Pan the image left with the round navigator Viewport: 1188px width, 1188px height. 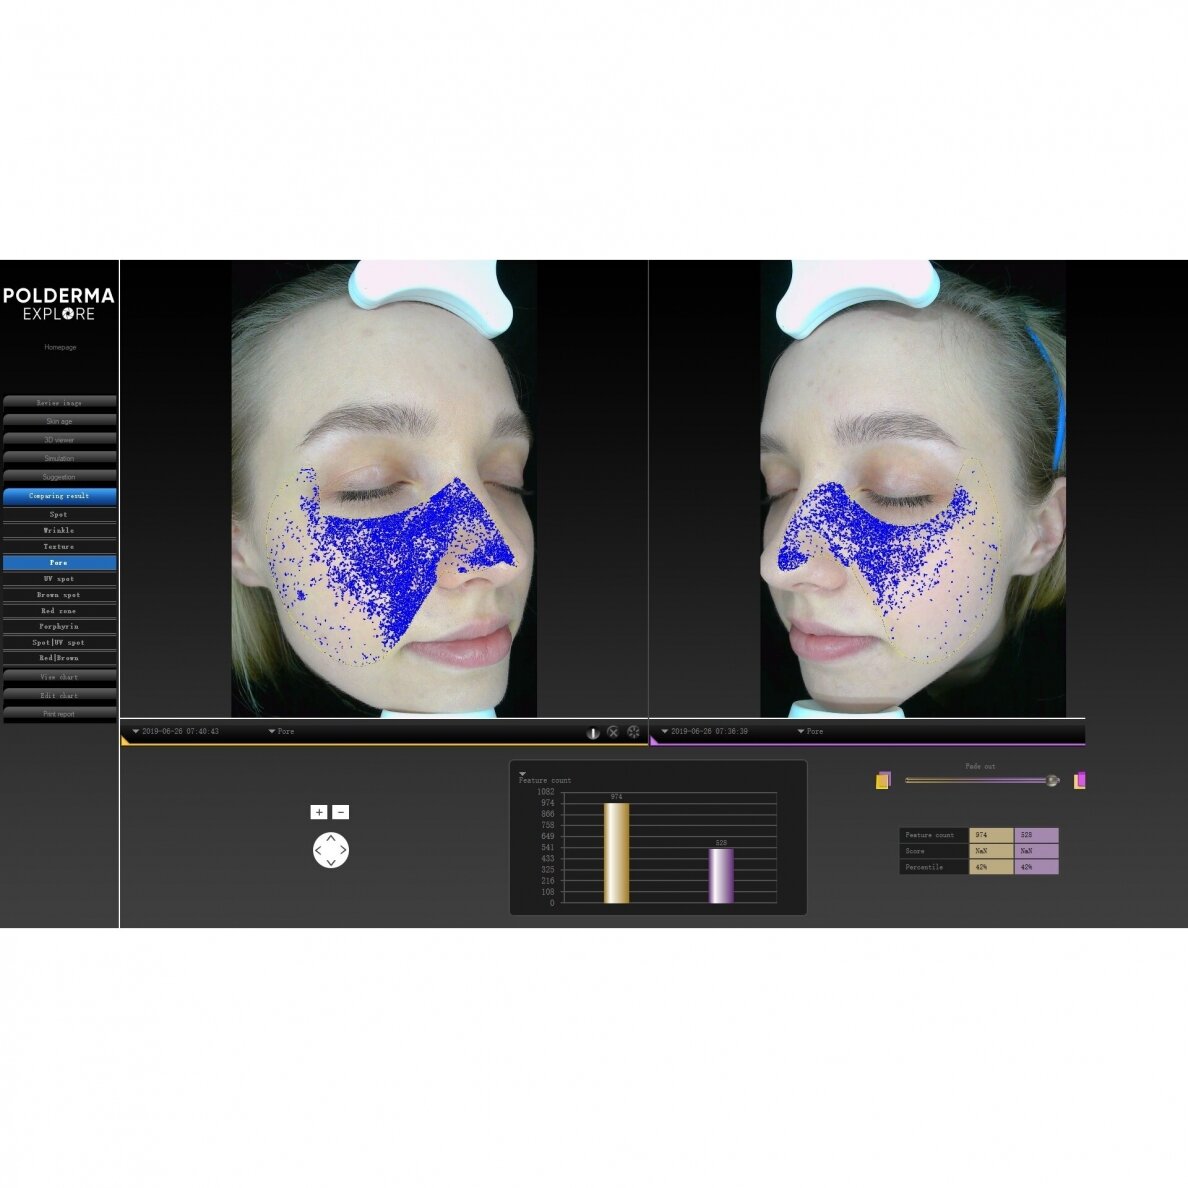tap(319, 850)
